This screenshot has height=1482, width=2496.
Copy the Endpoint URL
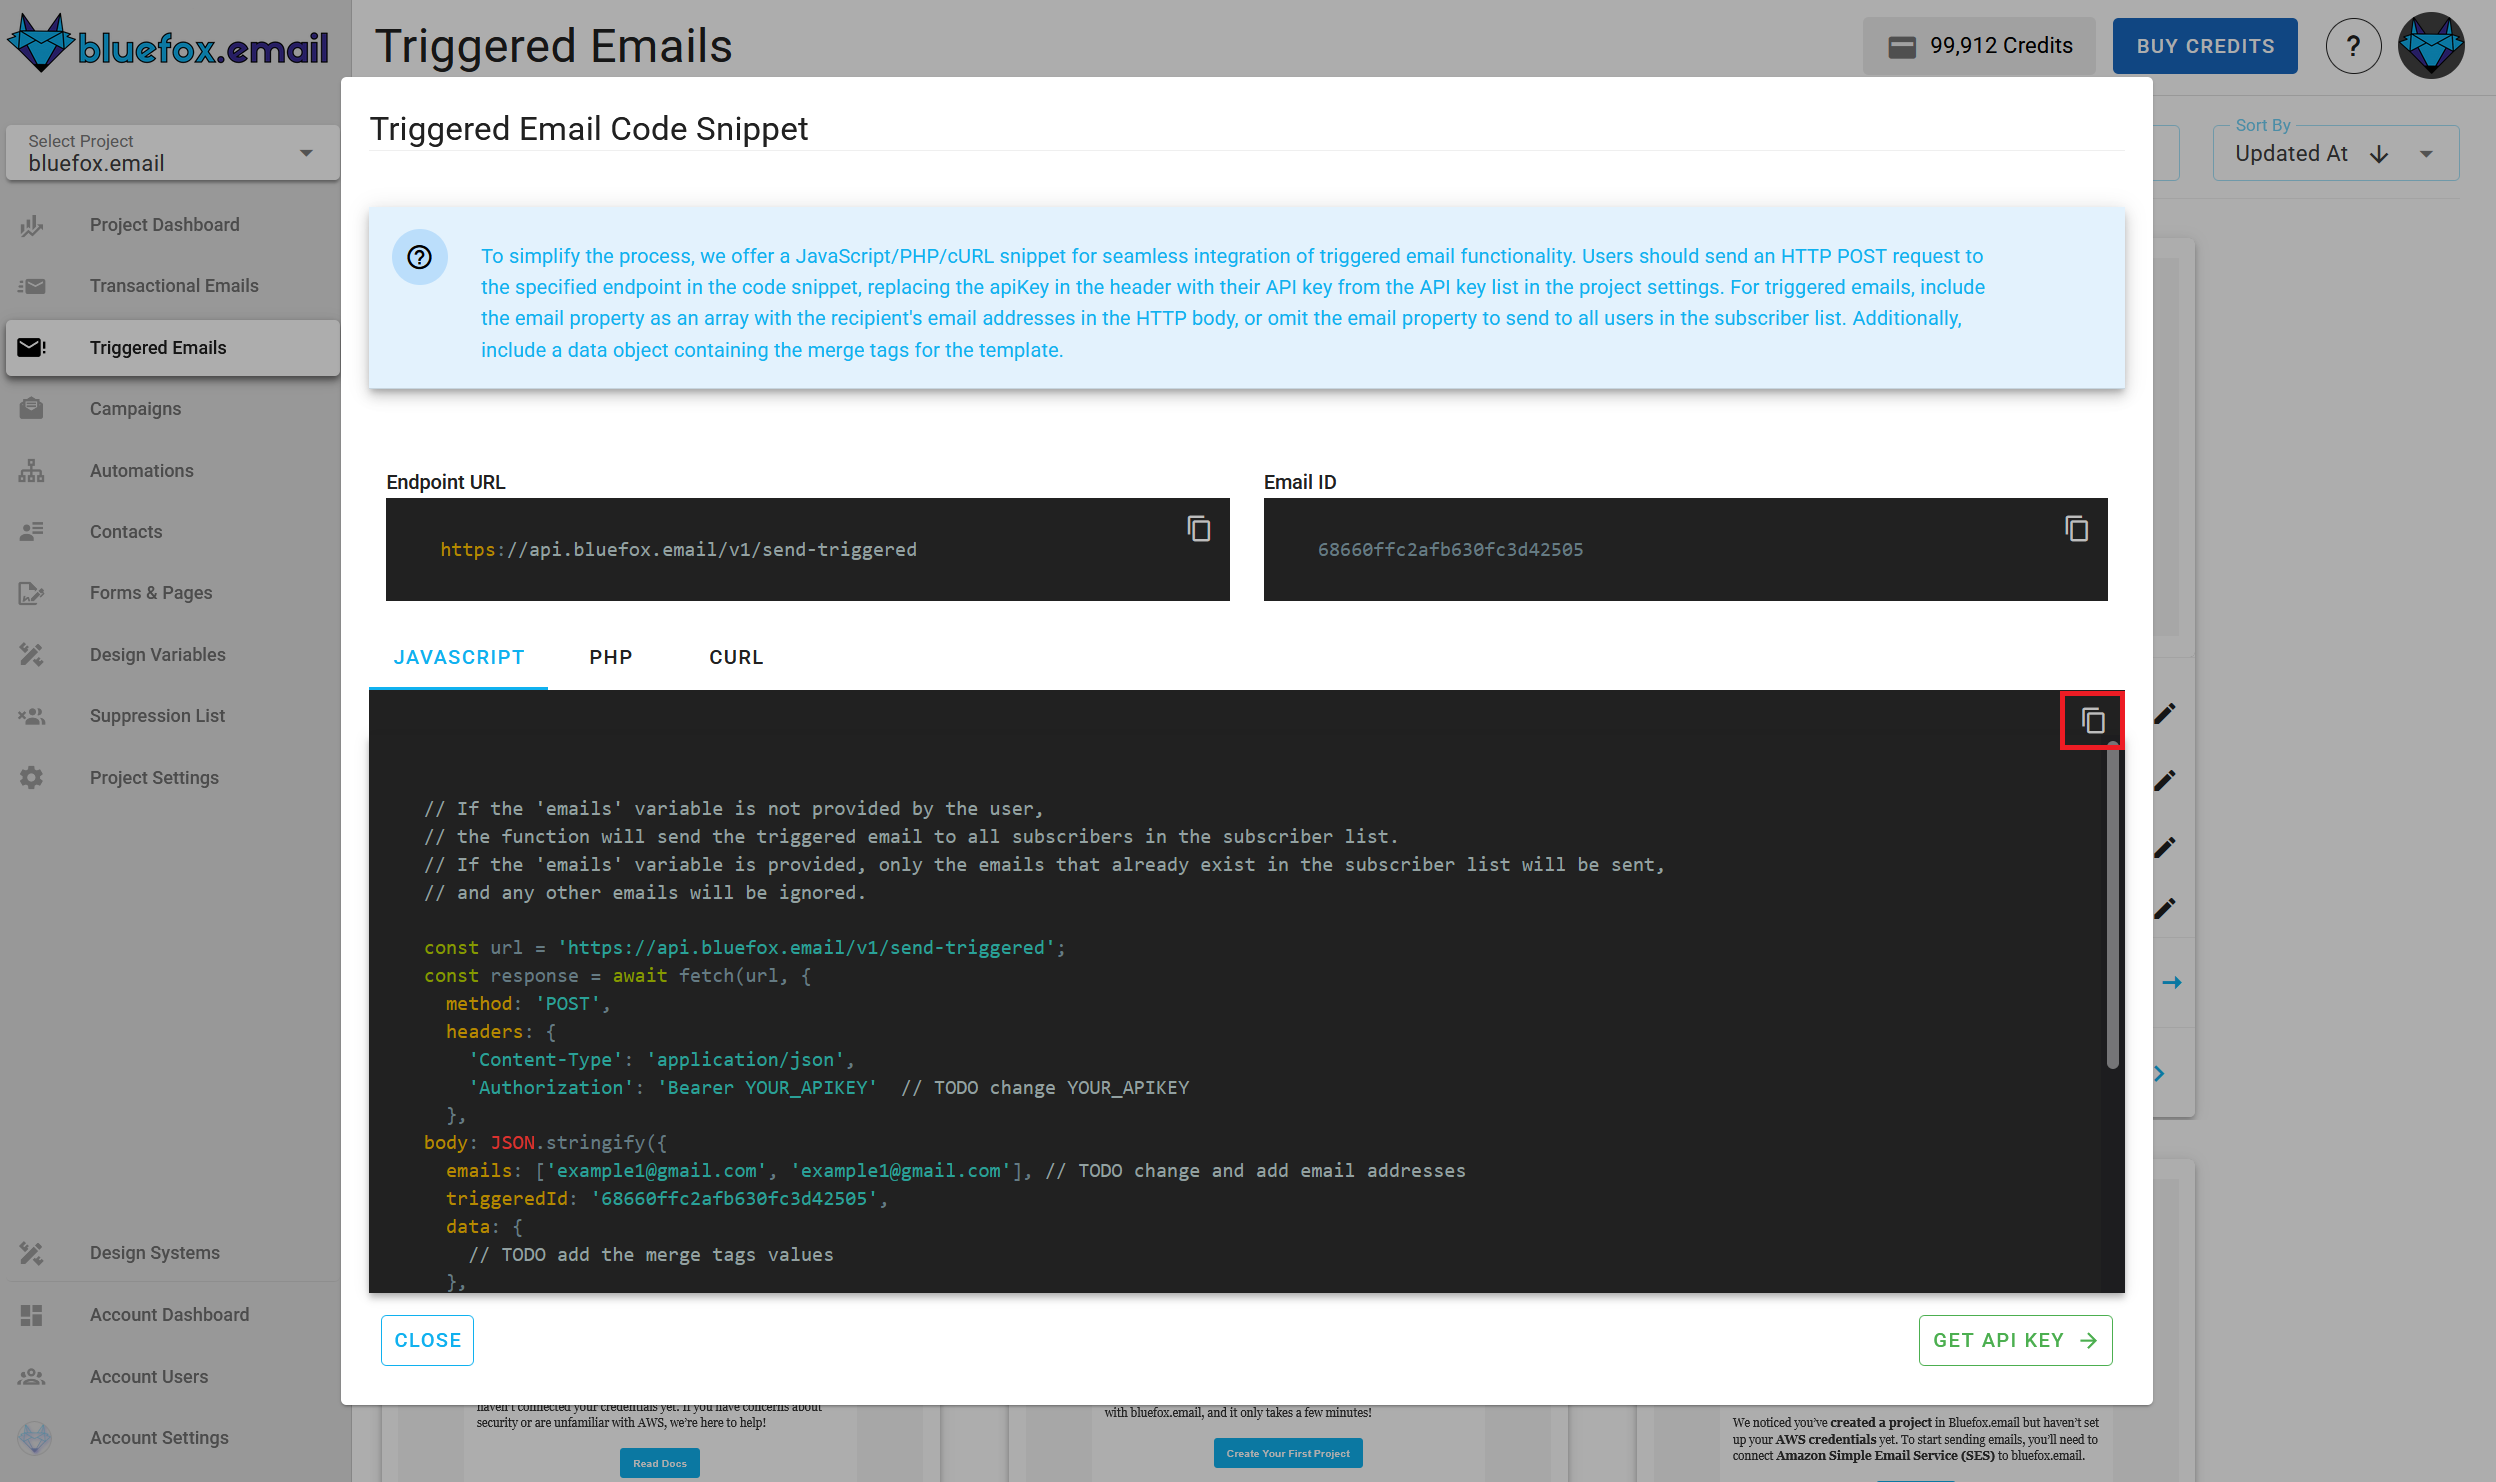(1198, 528)
